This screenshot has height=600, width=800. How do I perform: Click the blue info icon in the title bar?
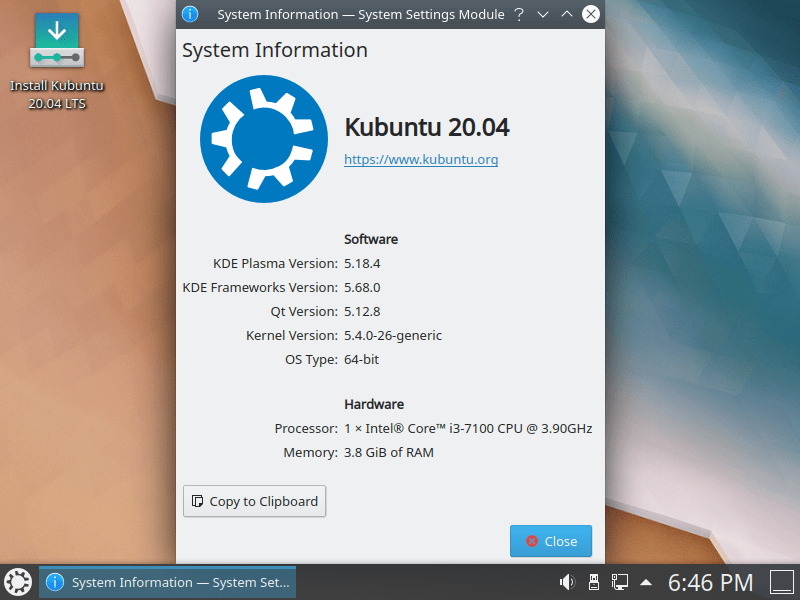(190, 14)
